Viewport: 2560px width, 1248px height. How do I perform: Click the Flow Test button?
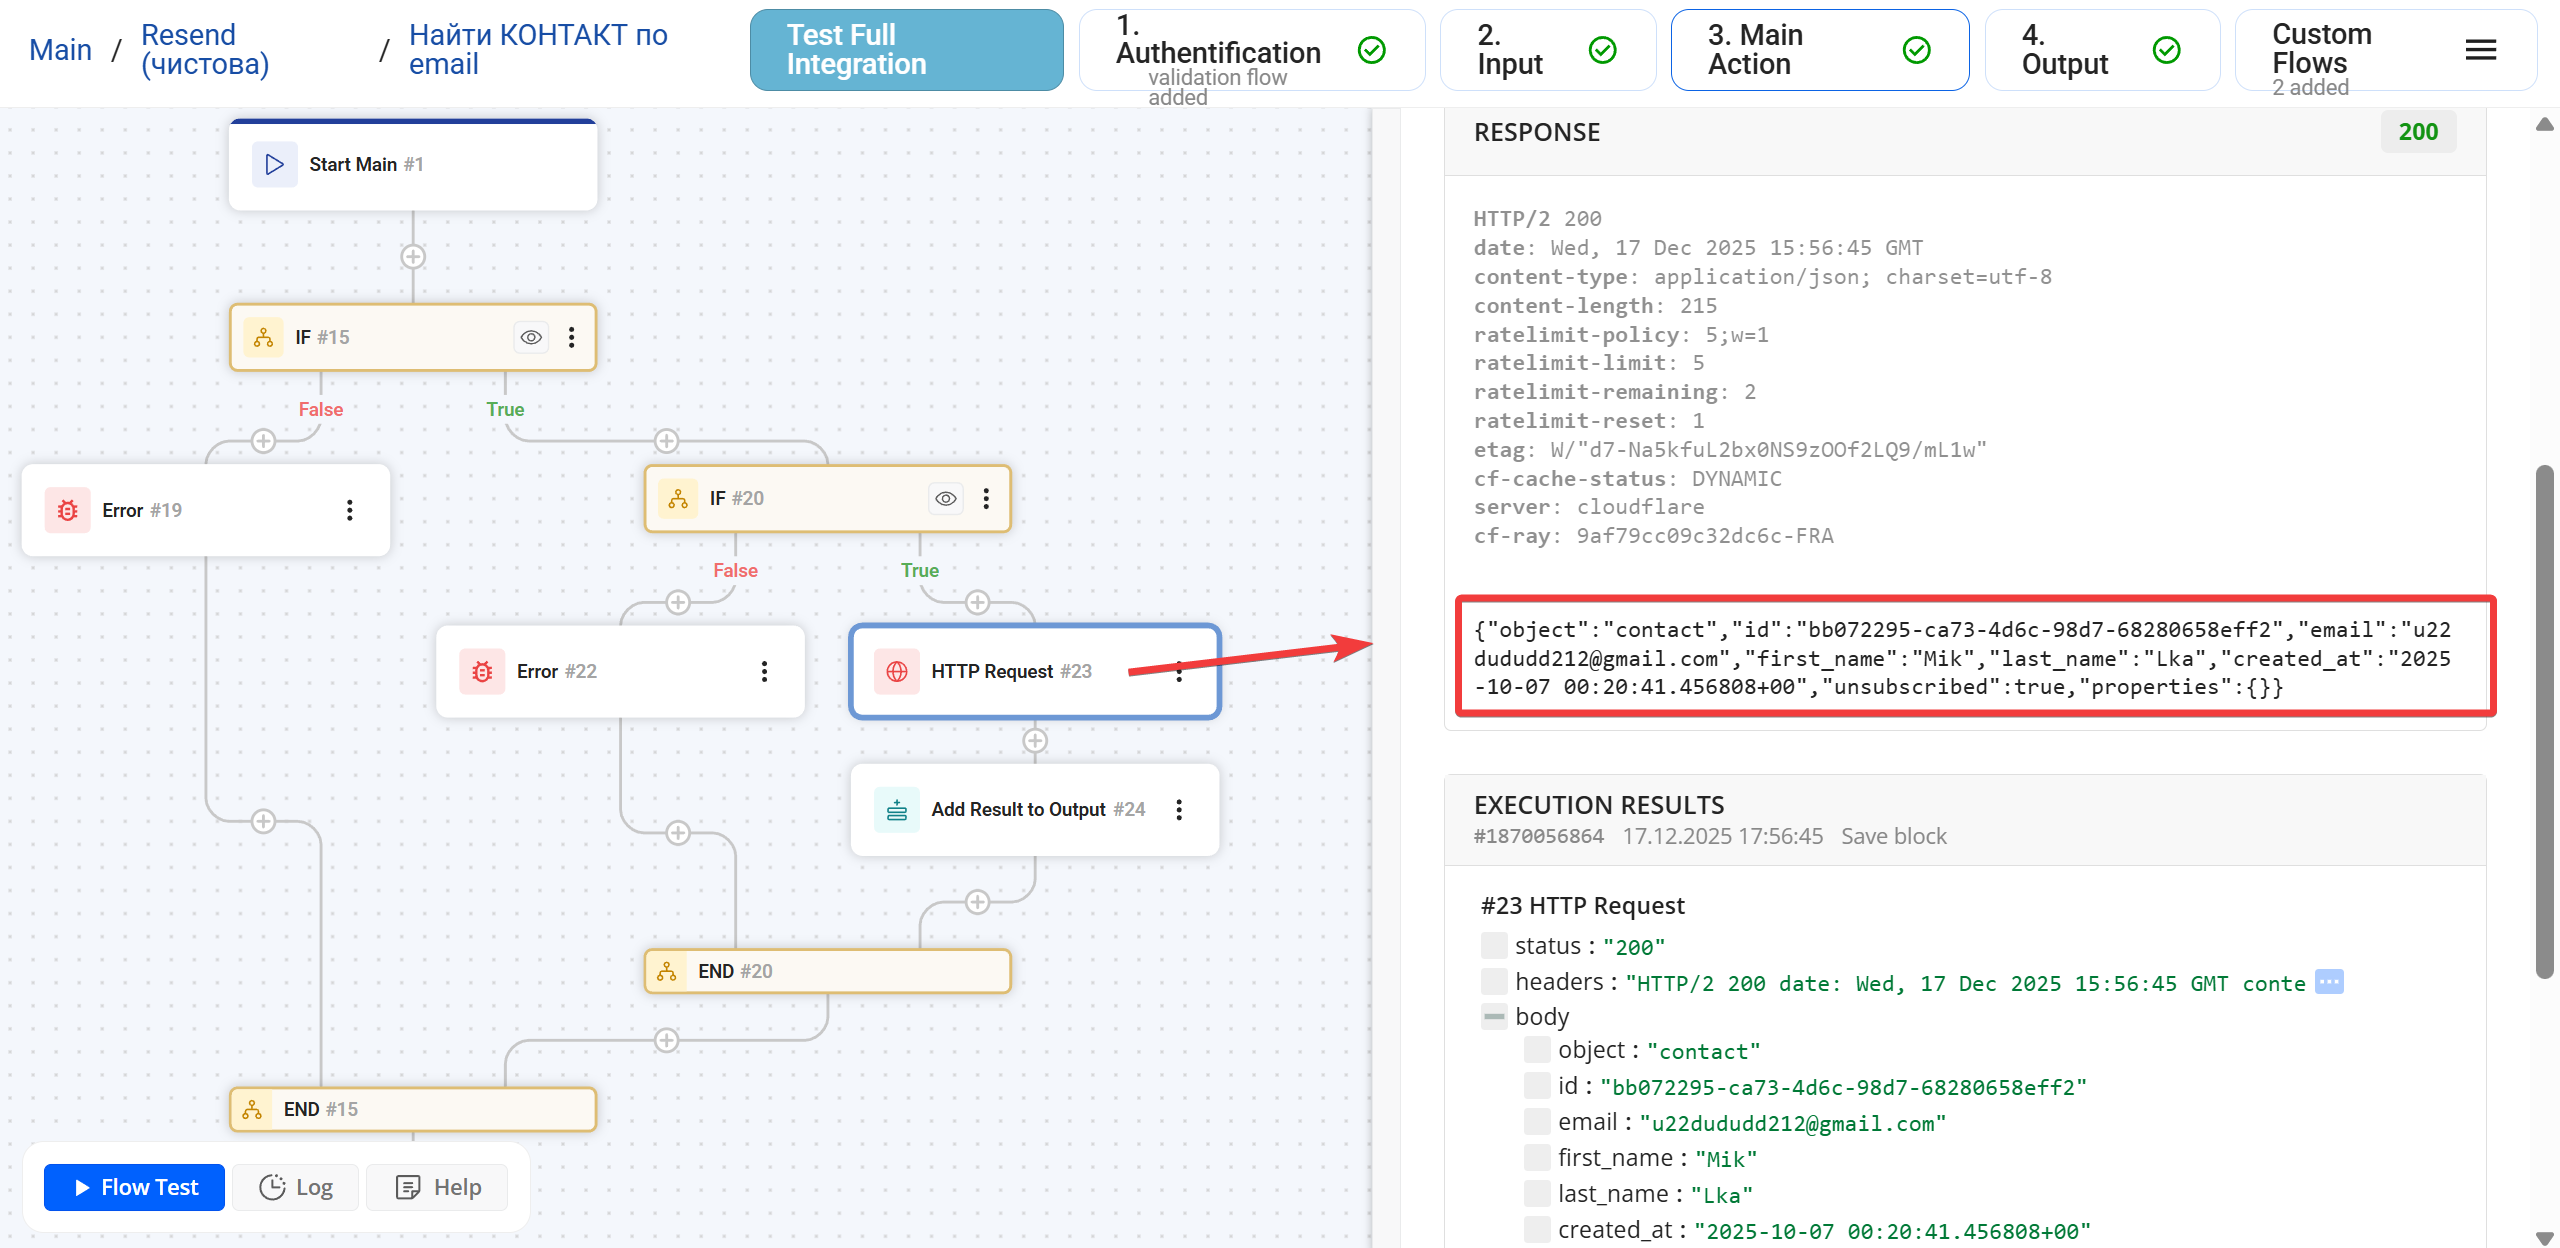[x=134, y=1187]
